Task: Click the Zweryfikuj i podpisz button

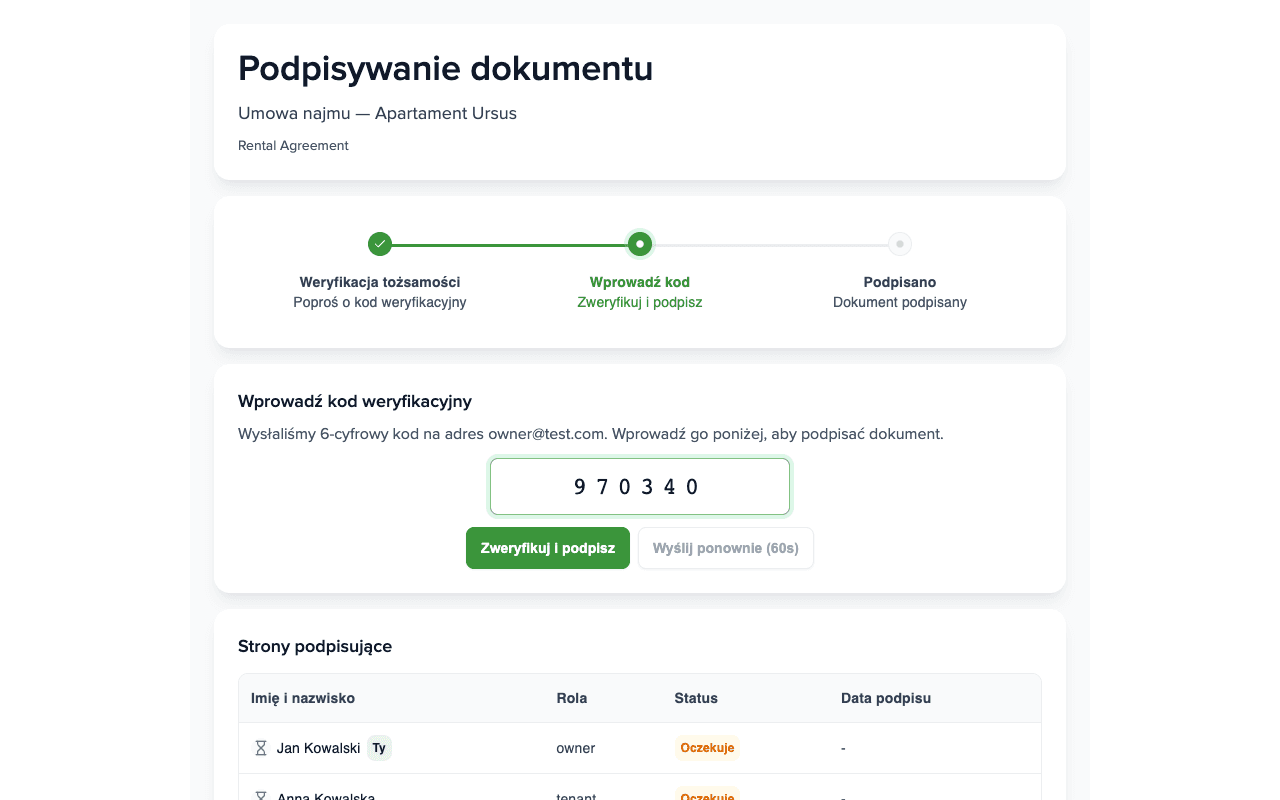Action: click(548, 548)
